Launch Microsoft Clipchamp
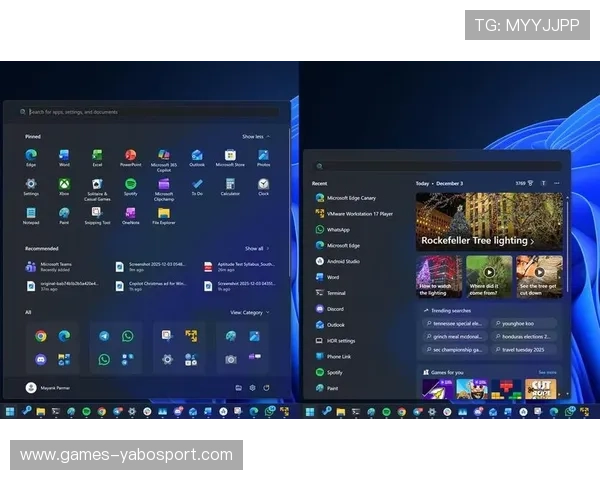Image resolution: width=600 pixels, height=480 pixels. pos(164,189)
